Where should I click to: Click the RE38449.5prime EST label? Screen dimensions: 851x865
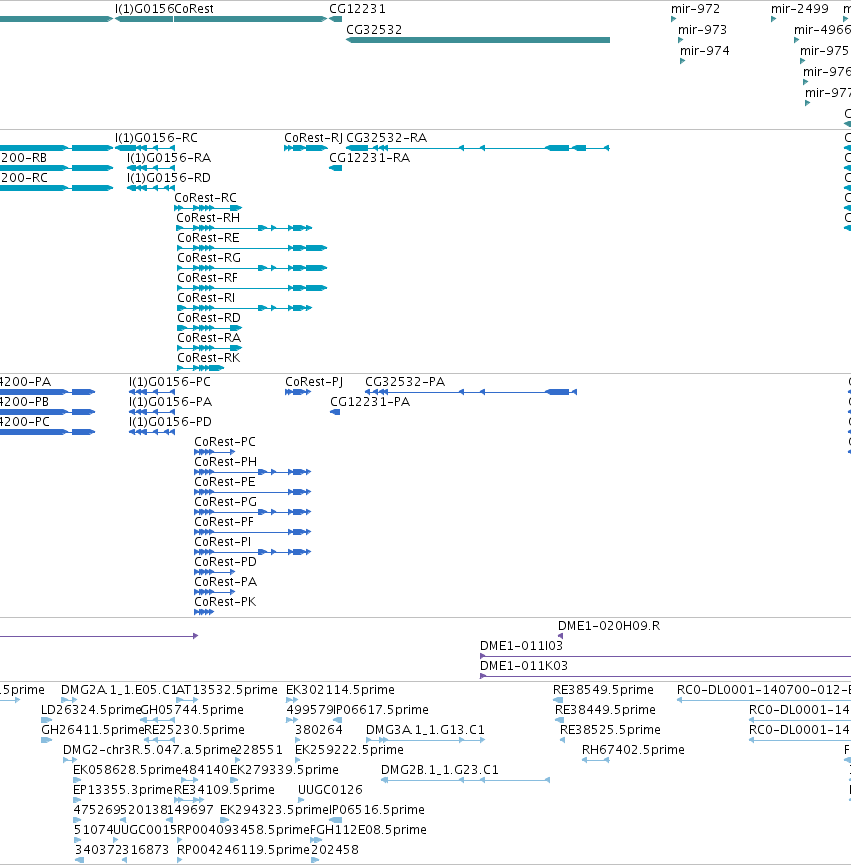(x=606, y=709)
